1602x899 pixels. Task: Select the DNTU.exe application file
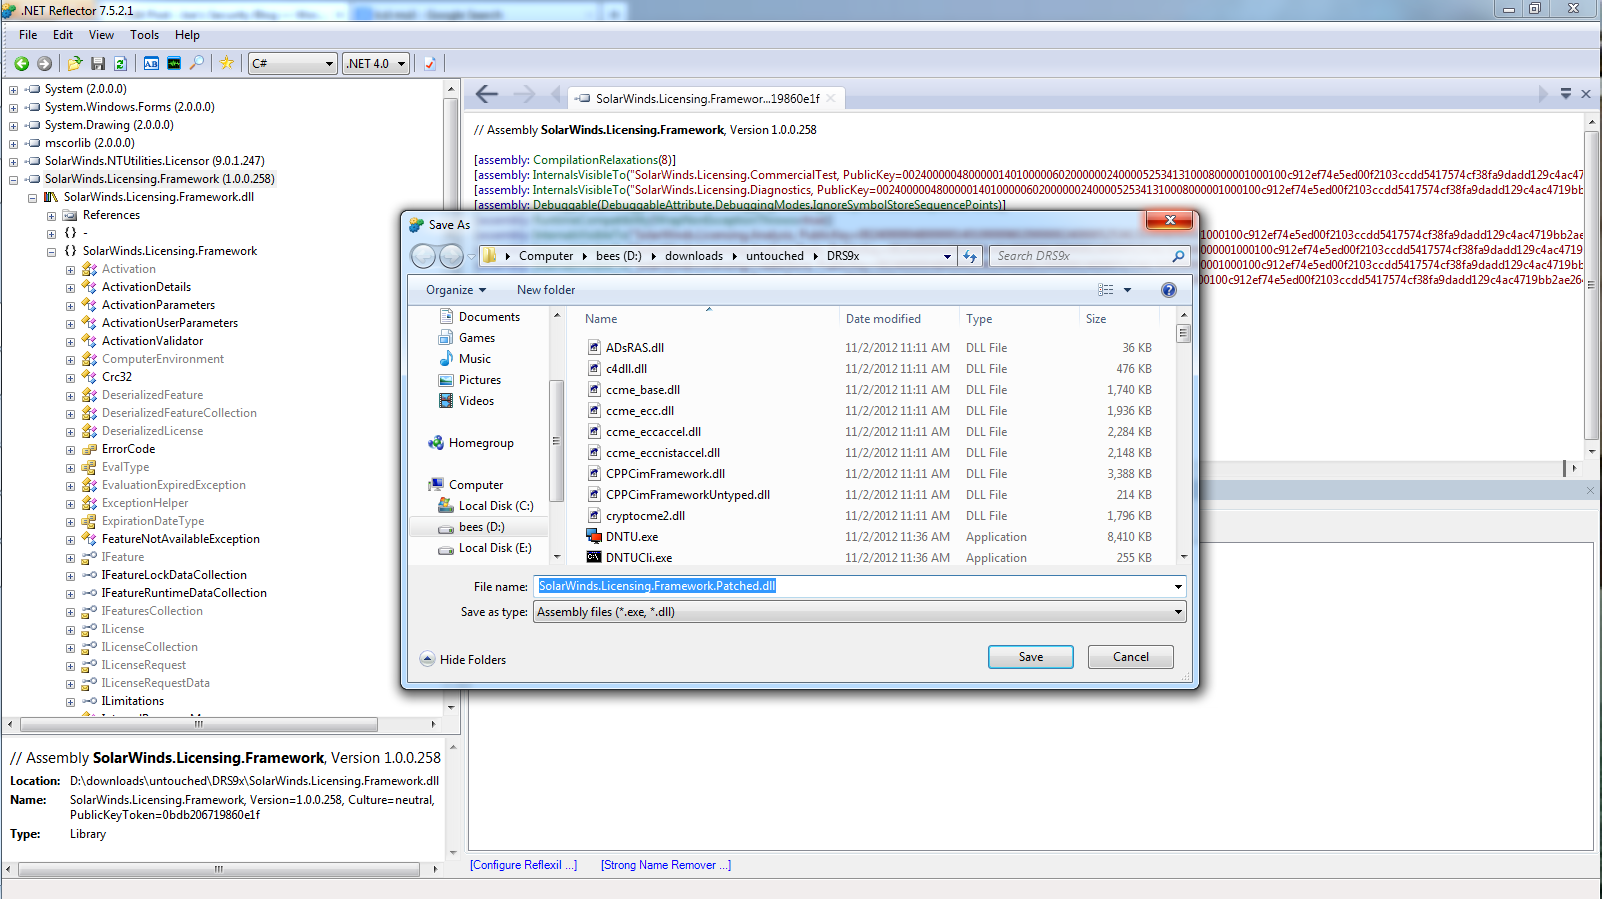[x=632, y=537]
